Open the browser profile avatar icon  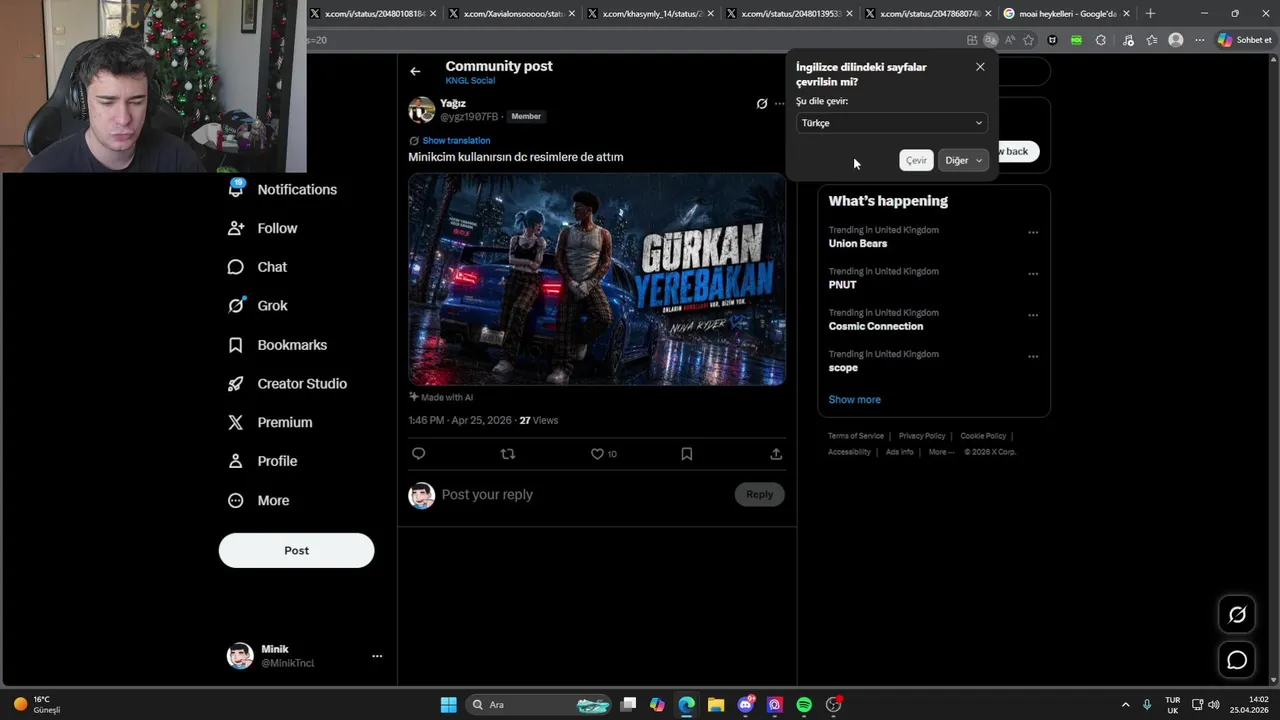pyautogui.click(x=1176, y=40)
